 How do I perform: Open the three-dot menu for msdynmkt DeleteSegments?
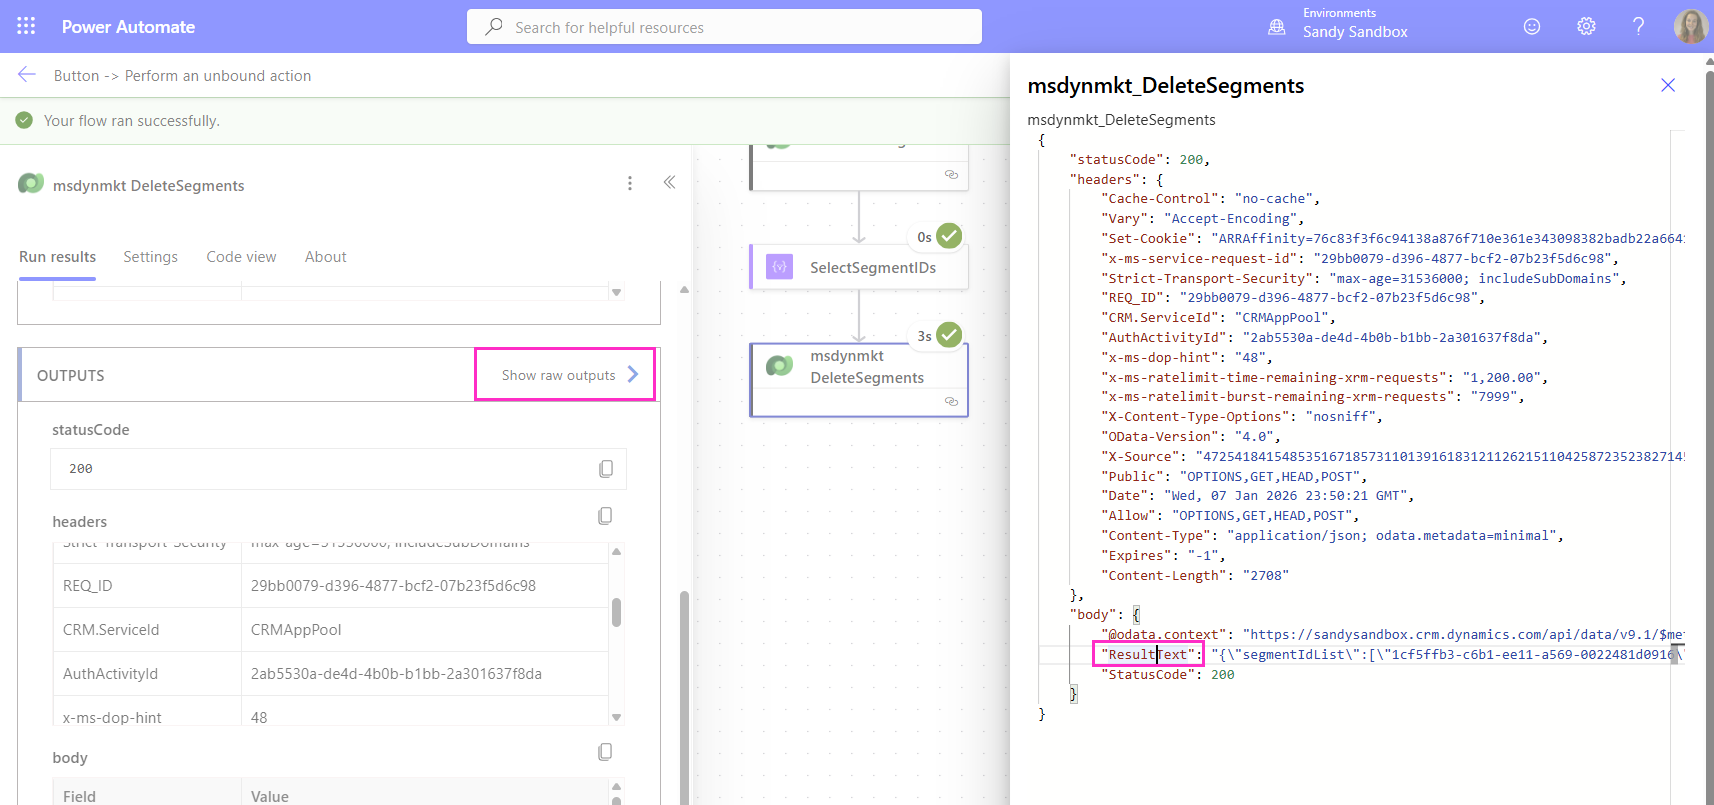(630, 183)
